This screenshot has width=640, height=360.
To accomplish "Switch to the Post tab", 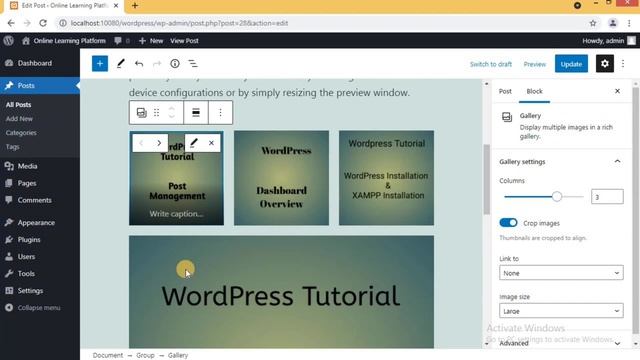I will tap(505, 91).
